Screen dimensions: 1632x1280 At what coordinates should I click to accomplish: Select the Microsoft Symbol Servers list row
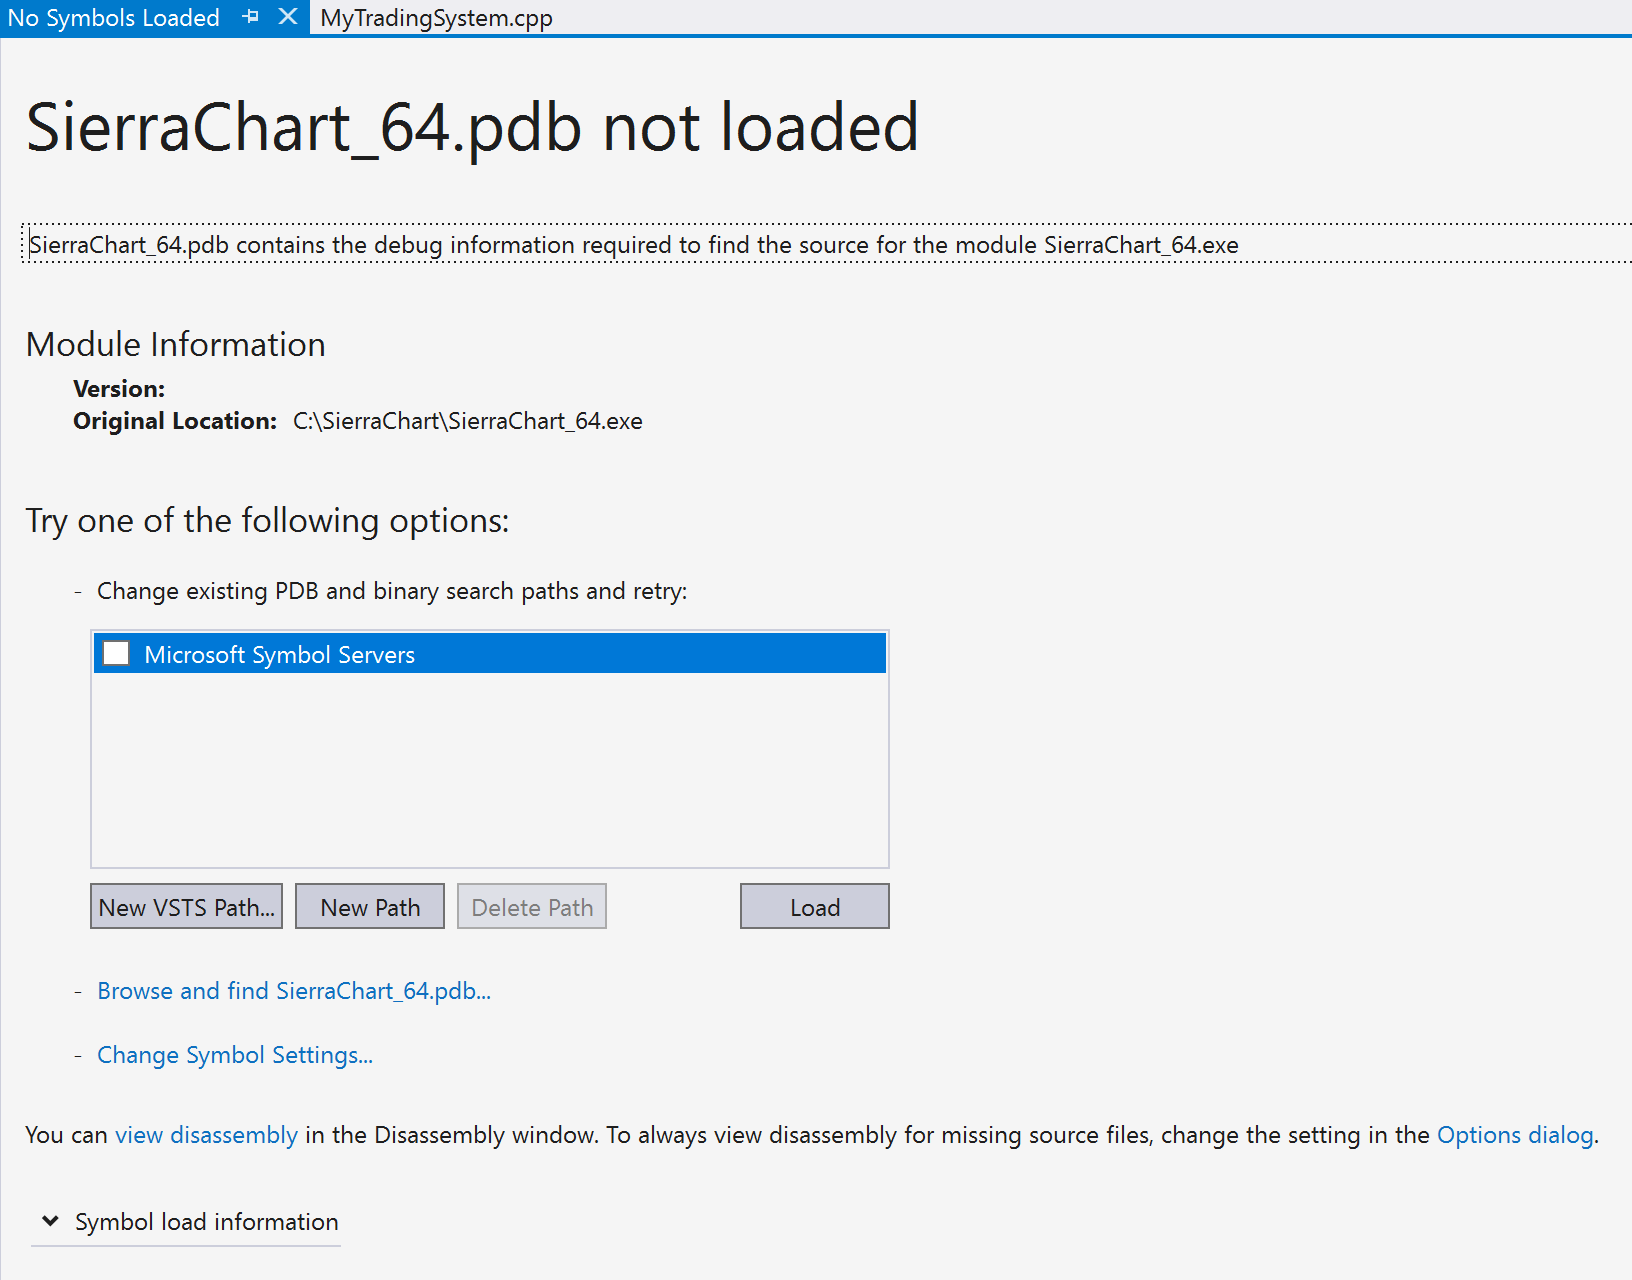pyautogui.click(x=490, y=653)
